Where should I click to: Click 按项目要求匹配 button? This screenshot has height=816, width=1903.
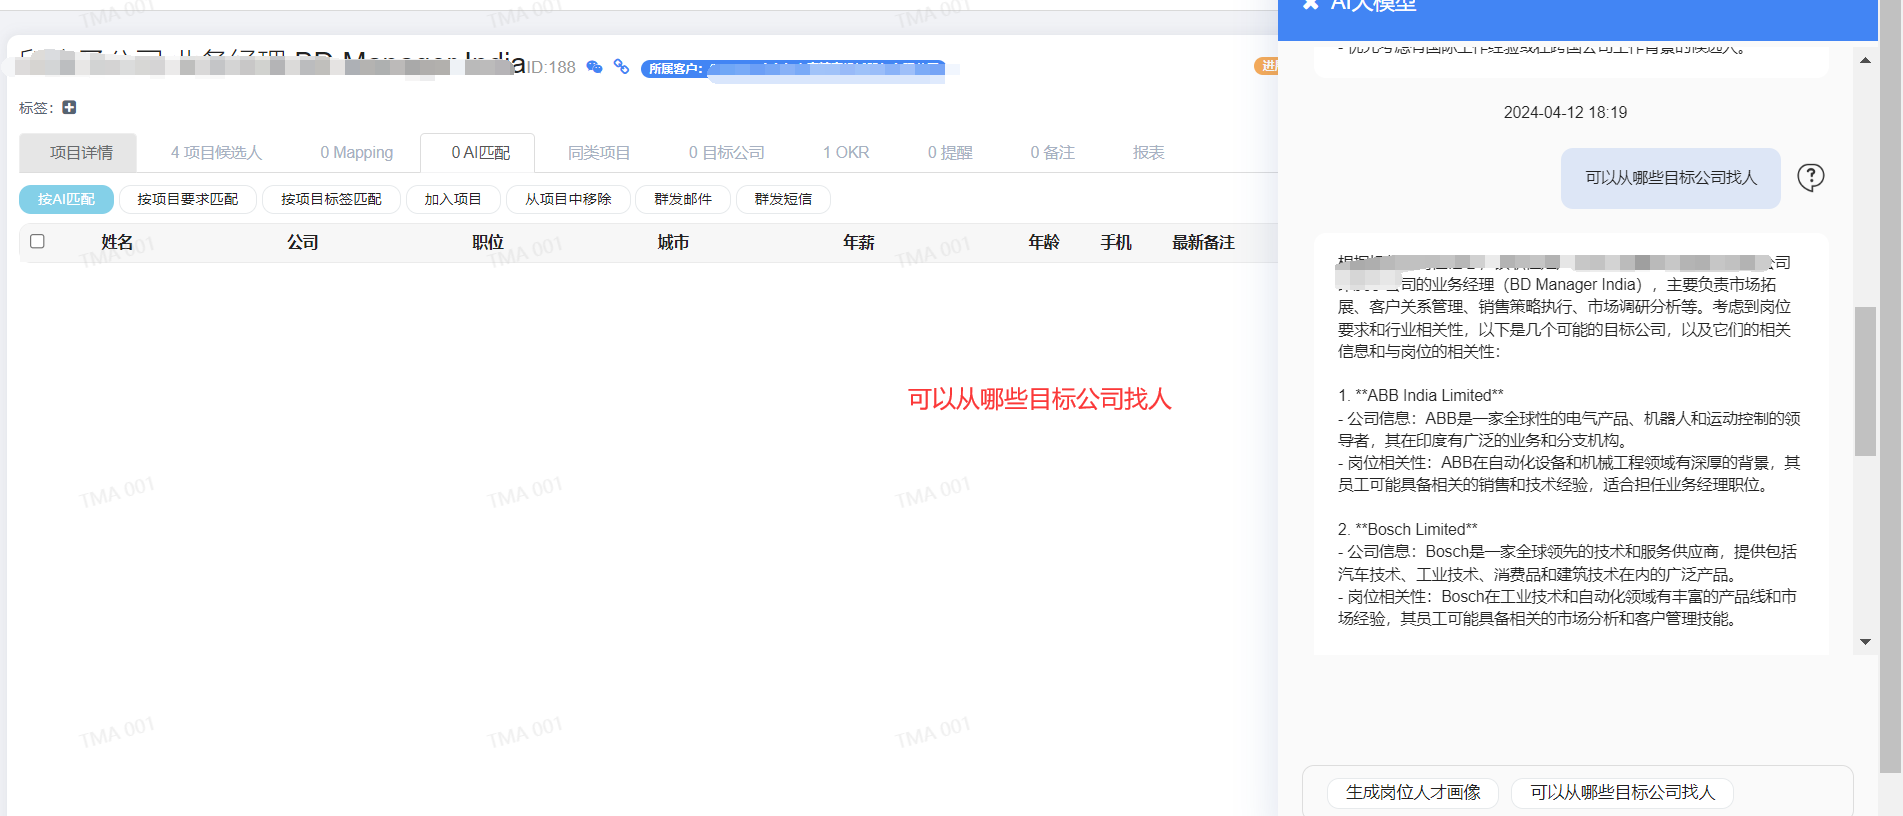188,199
